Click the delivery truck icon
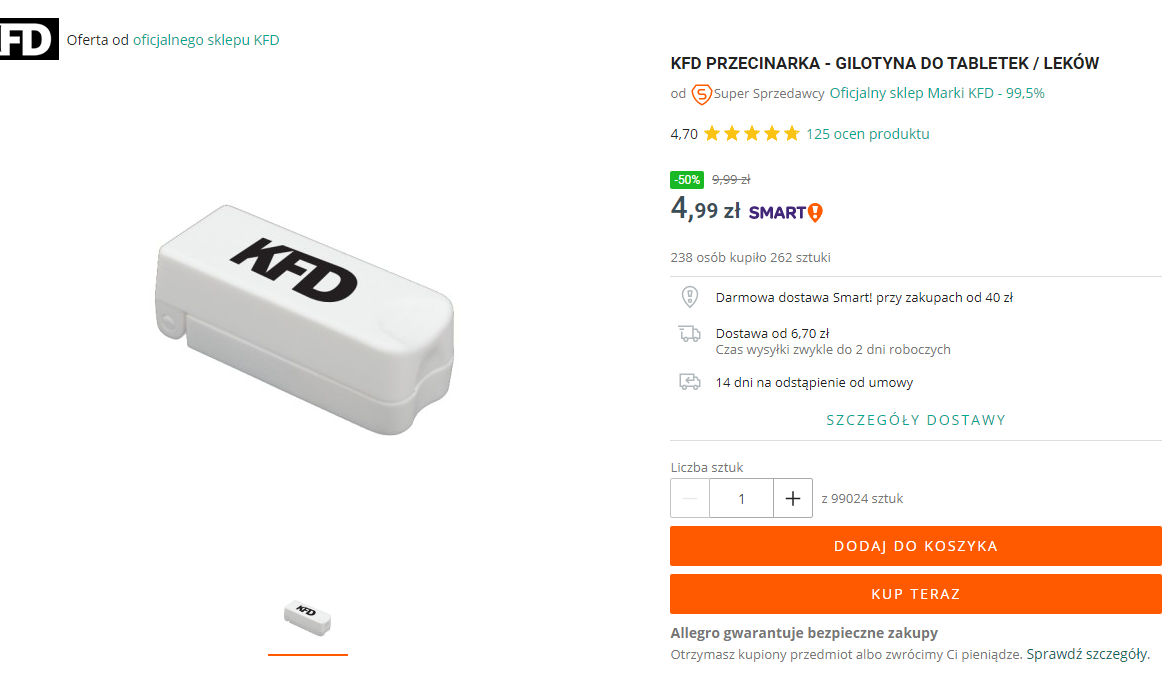 (689, 334)
